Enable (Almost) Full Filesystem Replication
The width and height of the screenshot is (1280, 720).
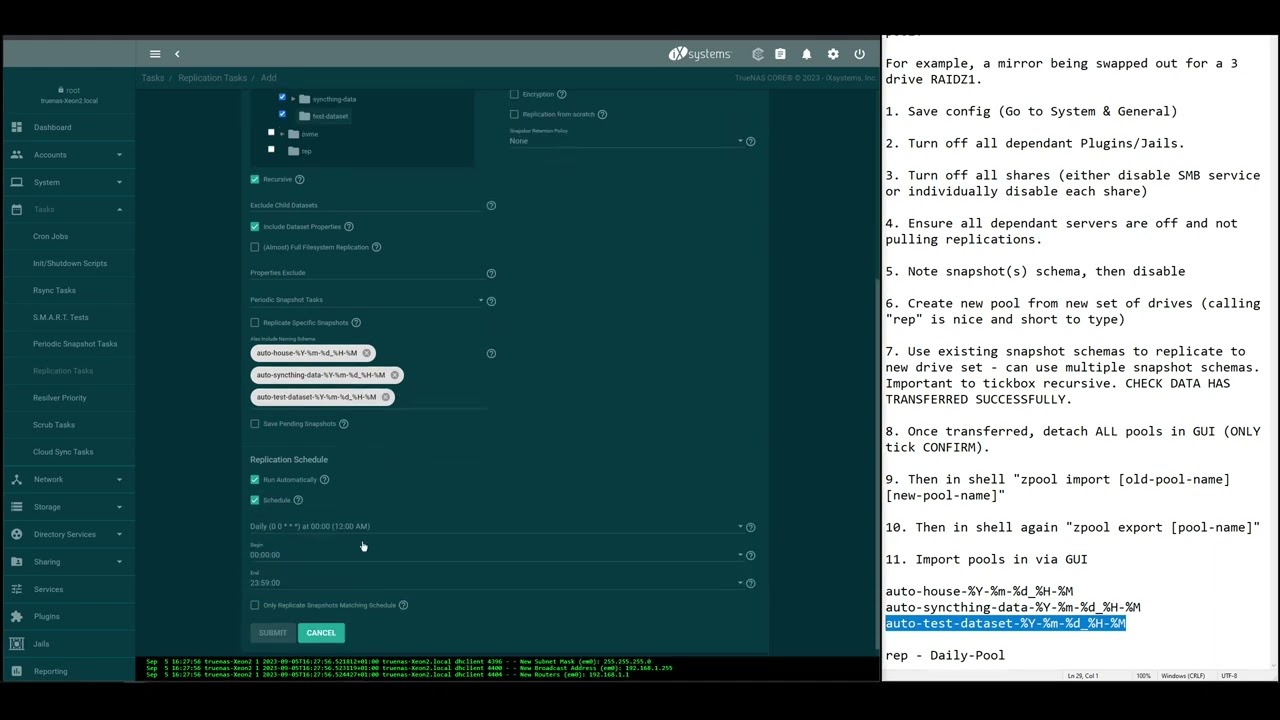[x=255, y=247]
